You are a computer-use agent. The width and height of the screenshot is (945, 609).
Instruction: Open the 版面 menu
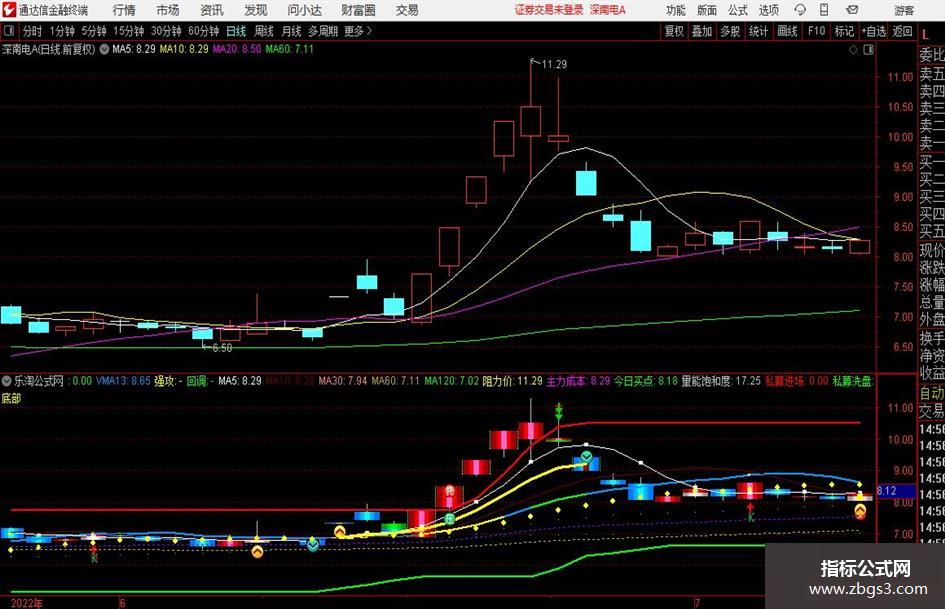point(707,10)
